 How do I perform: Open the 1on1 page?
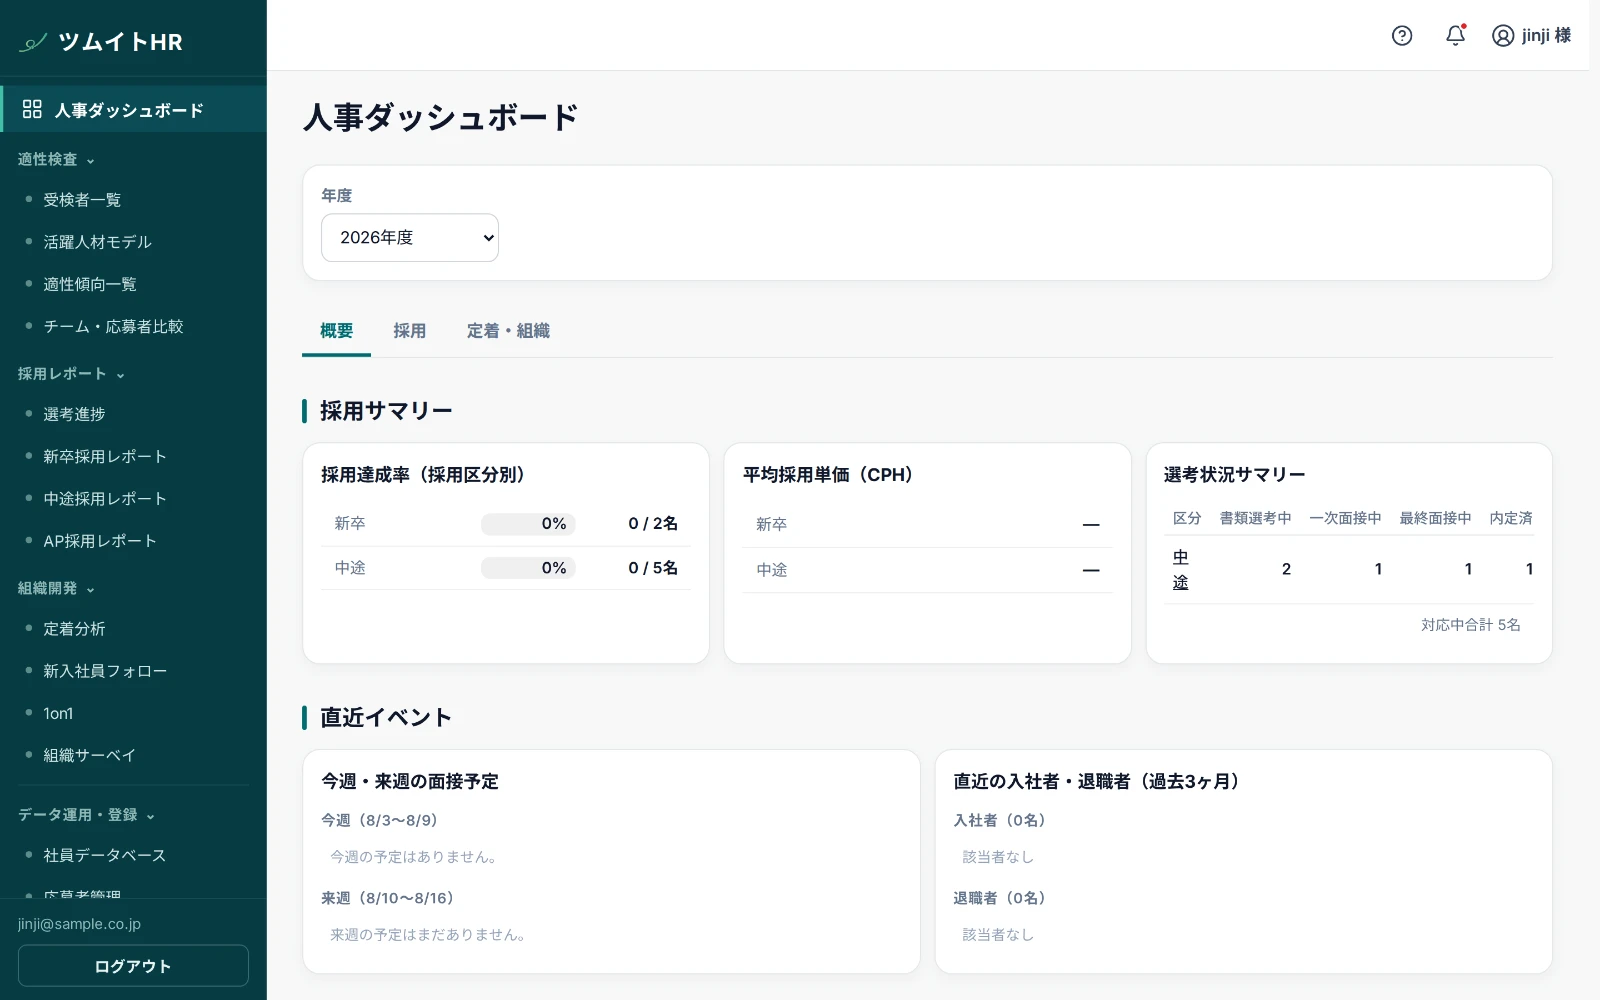pyautogui.click(x=58, y=714)
